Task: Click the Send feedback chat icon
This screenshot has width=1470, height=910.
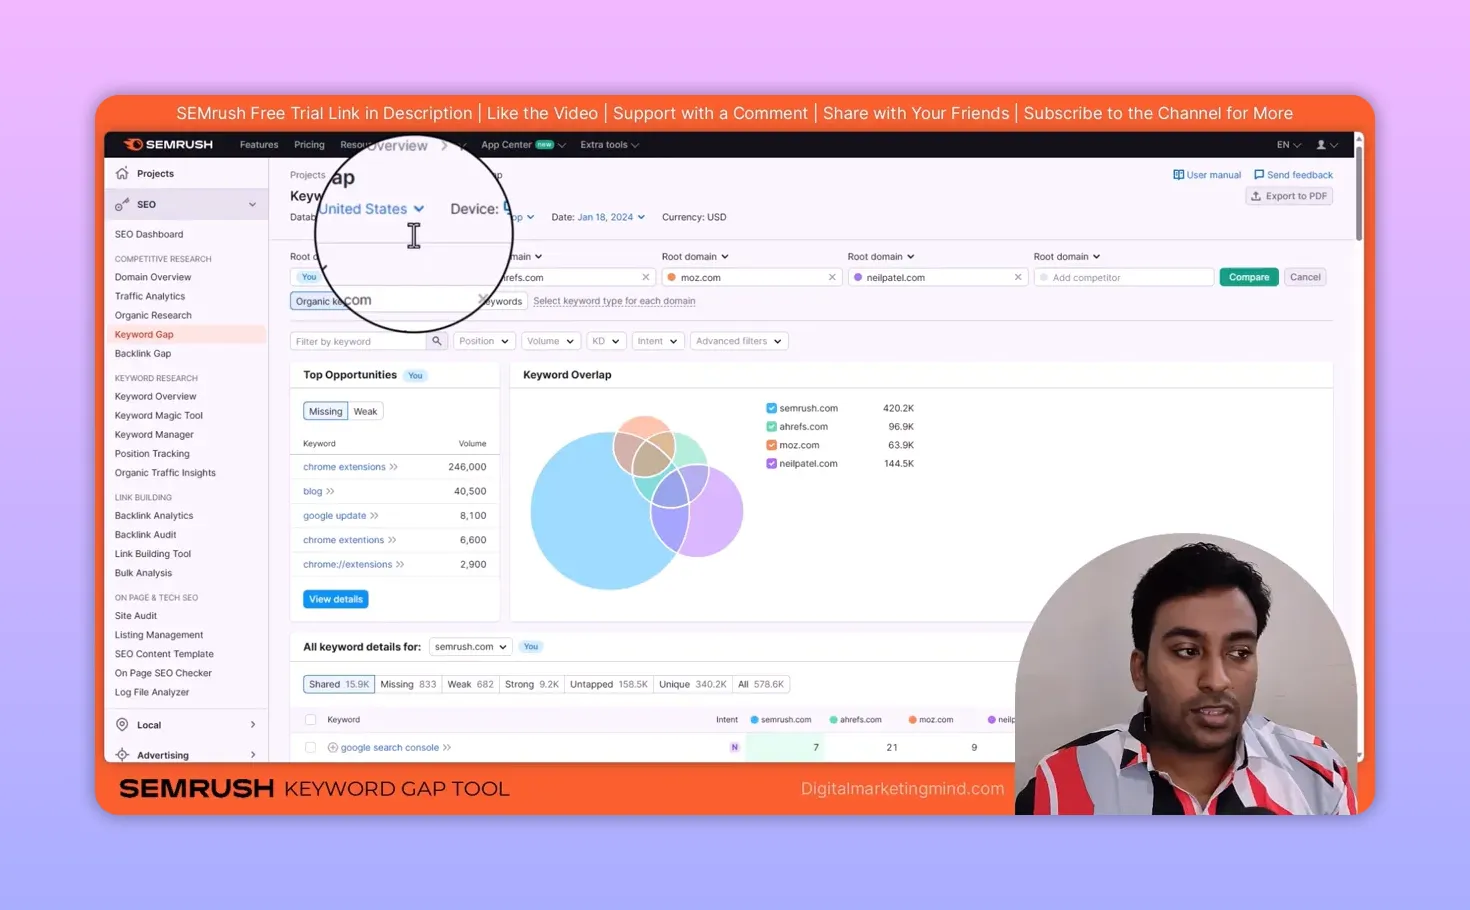Action: point(1259,175)
